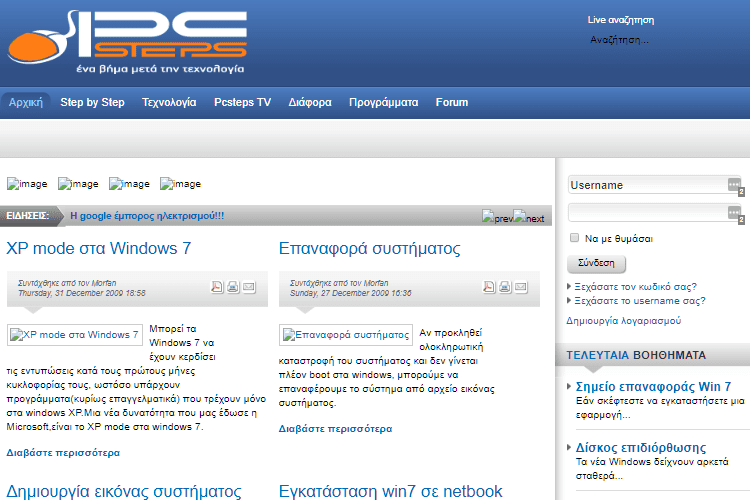Click Διαβάστε περισσότερα under XP mode article
Viewport: 750px width, 500px height.
pyautogui.click(x=63, y=453)
